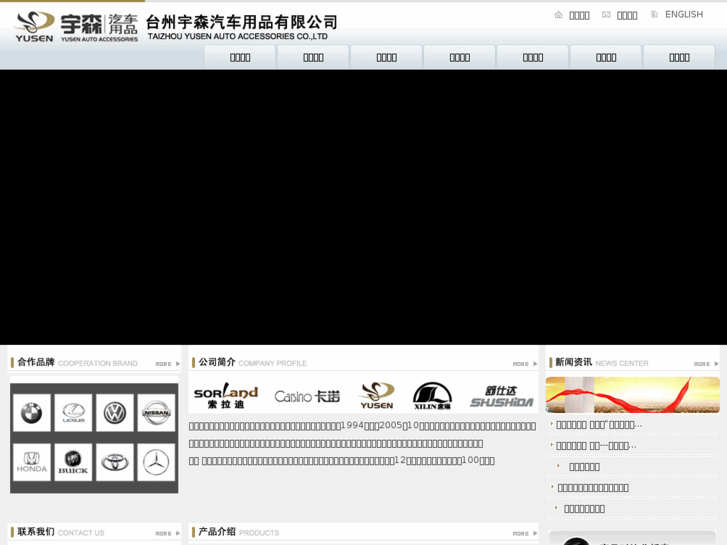
Task: Click the large black banner area
Action: (x=364, y=207)
